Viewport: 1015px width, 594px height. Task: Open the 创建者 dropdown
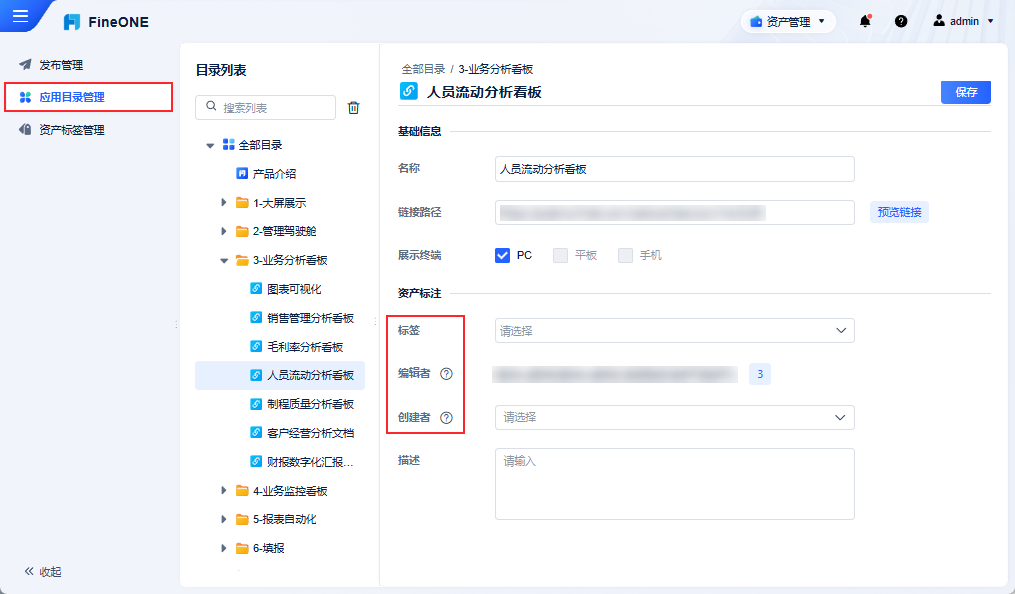pyautogui.click(x=674, y=417)
